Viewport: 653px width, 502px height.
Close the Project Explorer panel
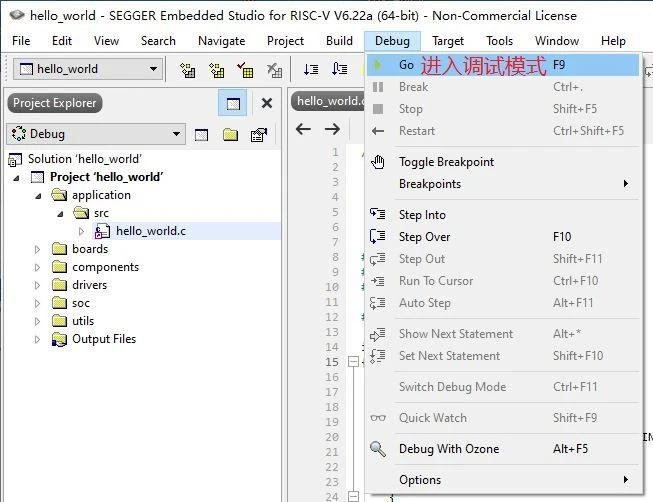tap(267, 103)
